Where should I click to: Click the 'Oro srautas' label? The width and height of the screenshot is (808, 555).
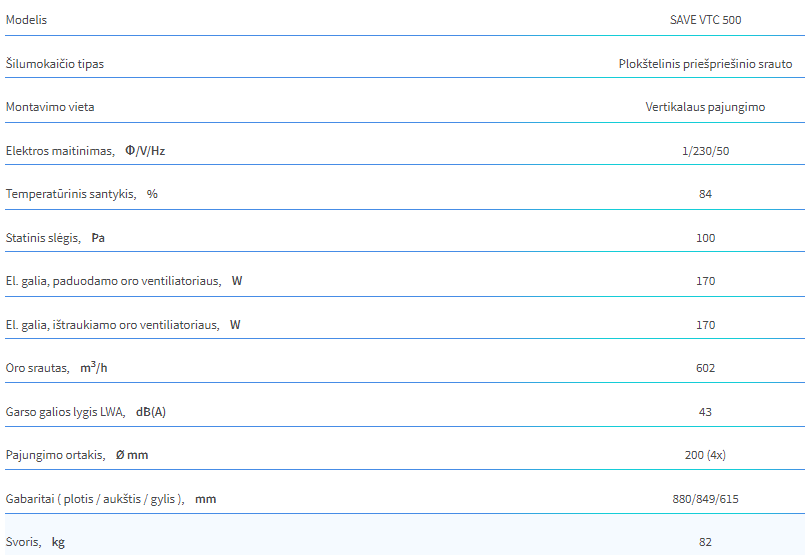pyautogui.click(x=38, y=368)
